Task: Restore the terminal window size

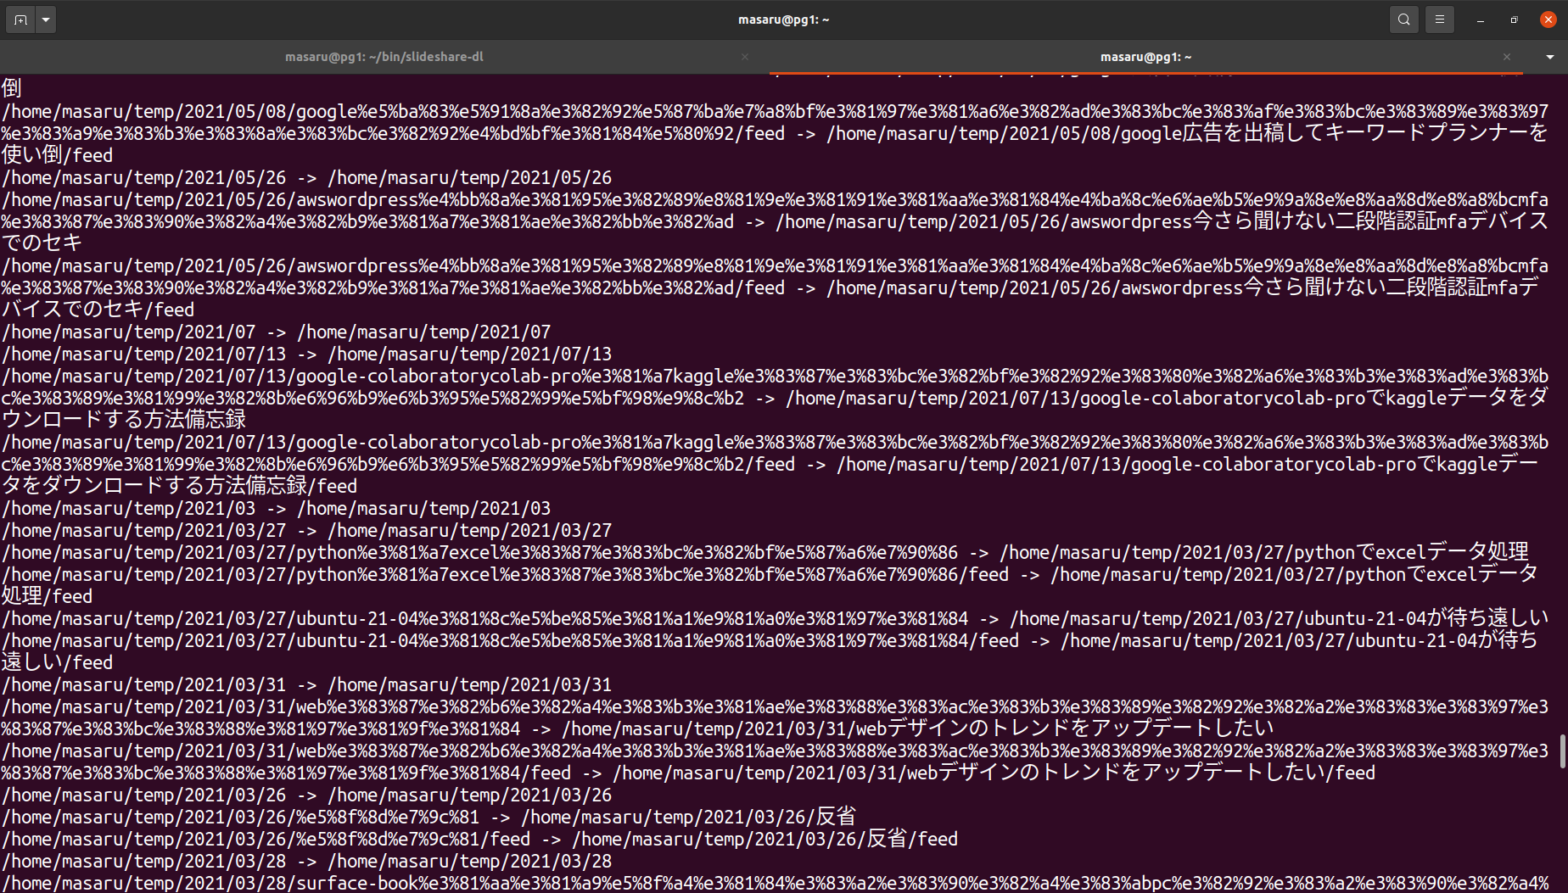Action: point(1514,19)
